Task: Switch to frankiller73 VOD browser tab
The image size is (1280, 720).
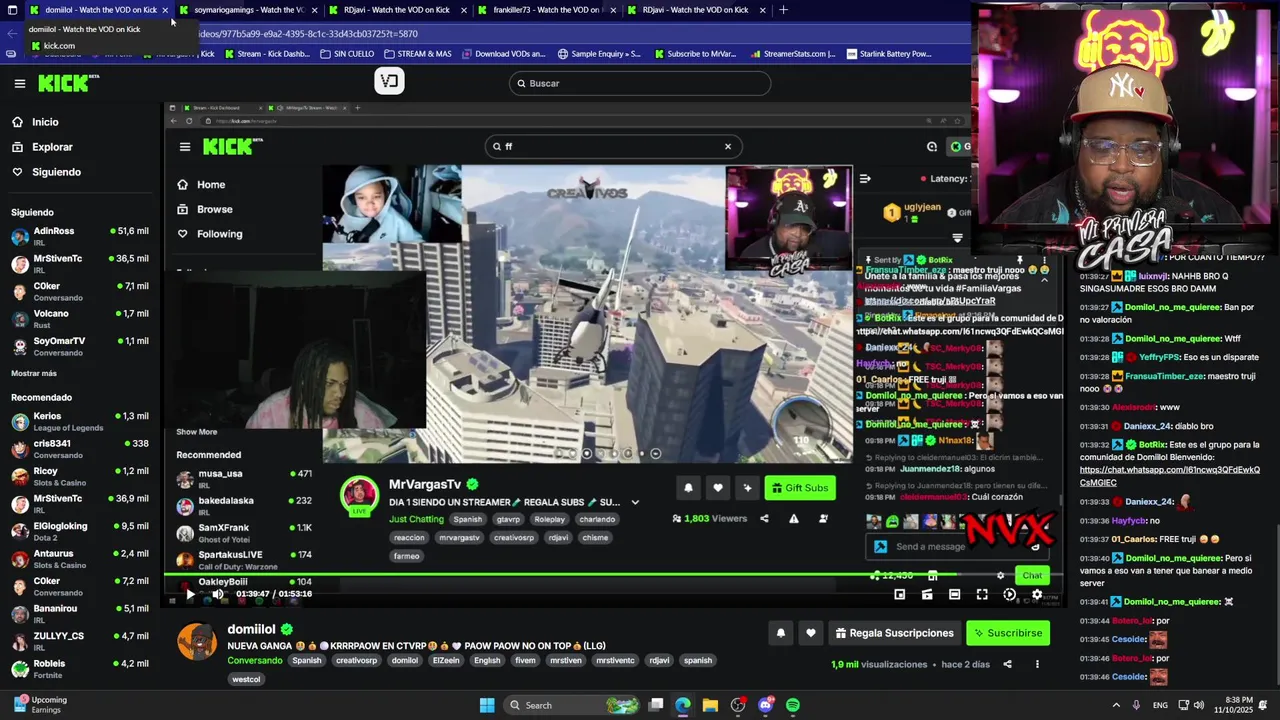Action: click(x=547, y=10)
